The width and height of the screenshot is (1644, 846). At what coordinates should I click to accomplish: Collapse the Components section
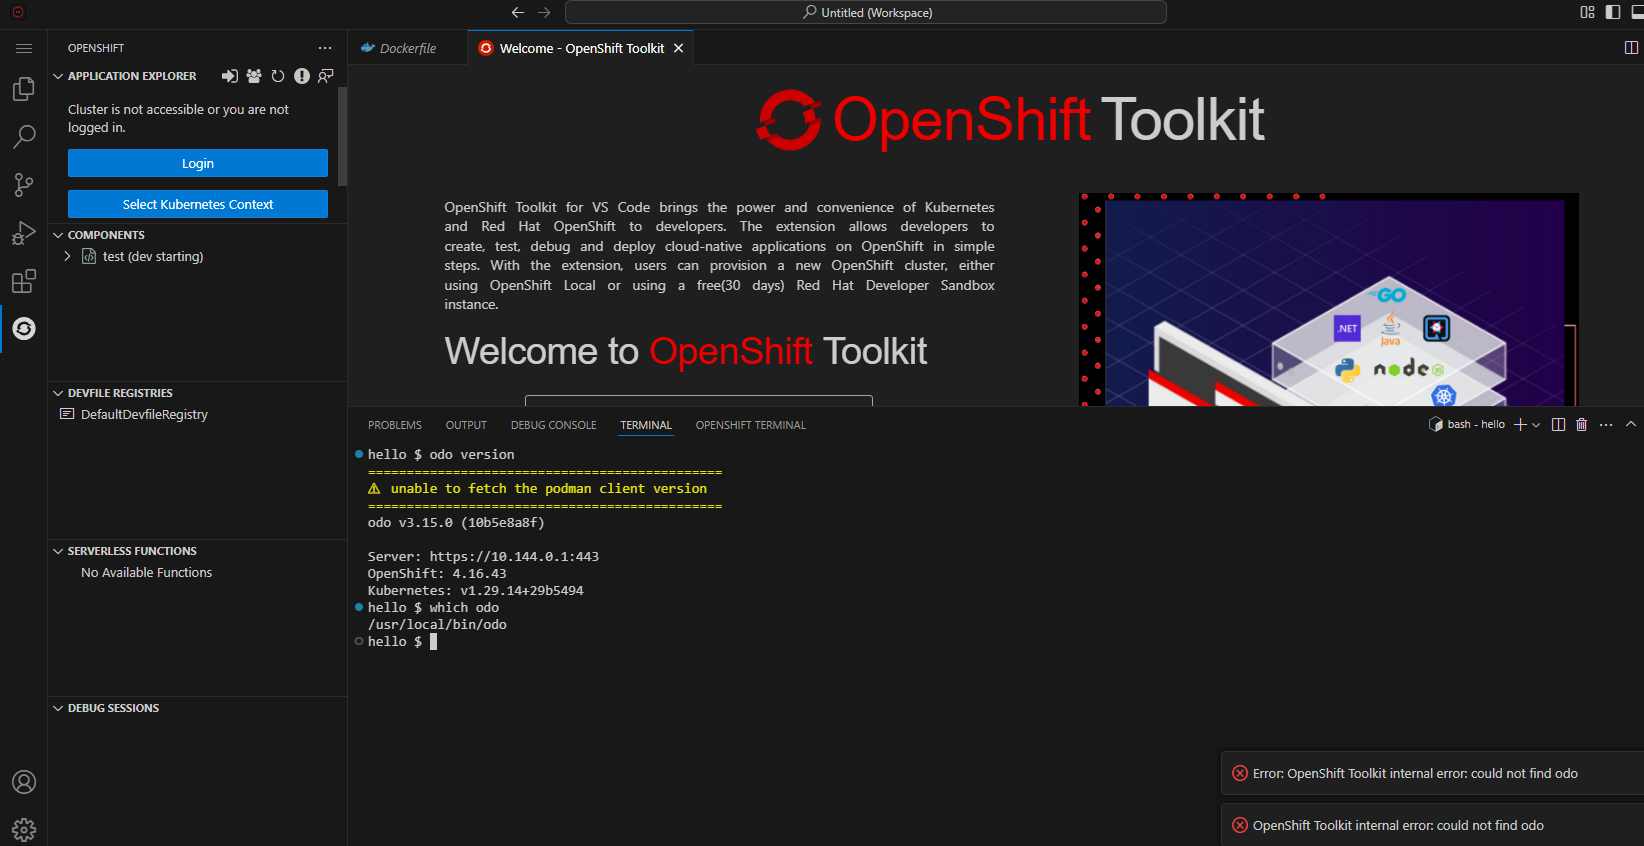click(58, 235)
